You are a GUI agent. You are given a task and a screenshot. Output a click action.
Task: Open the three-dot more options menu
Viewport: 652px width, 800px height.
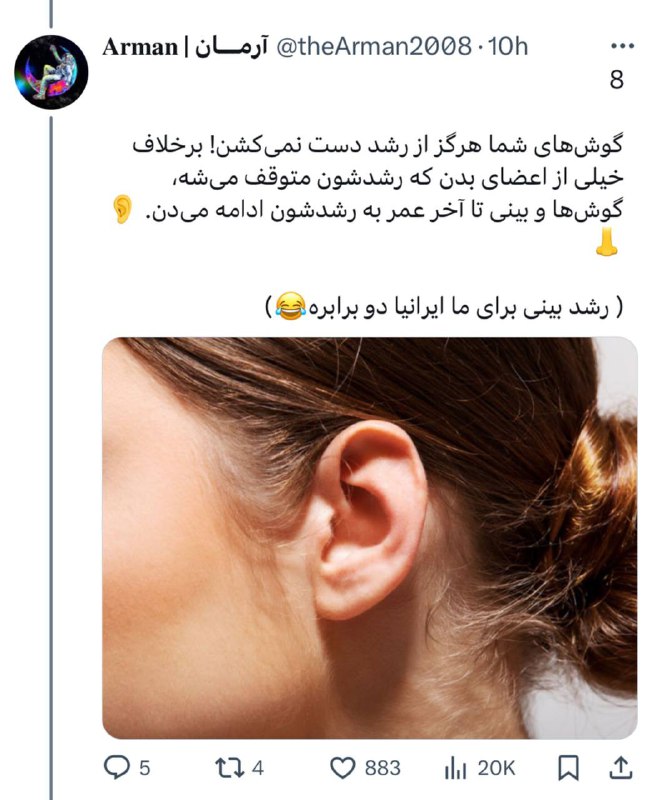click(622, 46)
